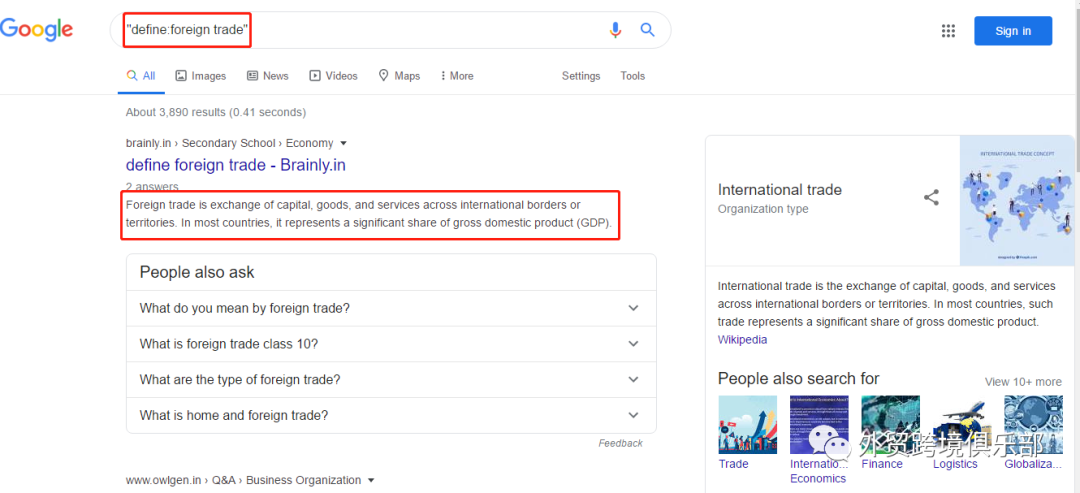
Task: Expand 'What is home and foreign trade?'
Action: pos(391,415)
